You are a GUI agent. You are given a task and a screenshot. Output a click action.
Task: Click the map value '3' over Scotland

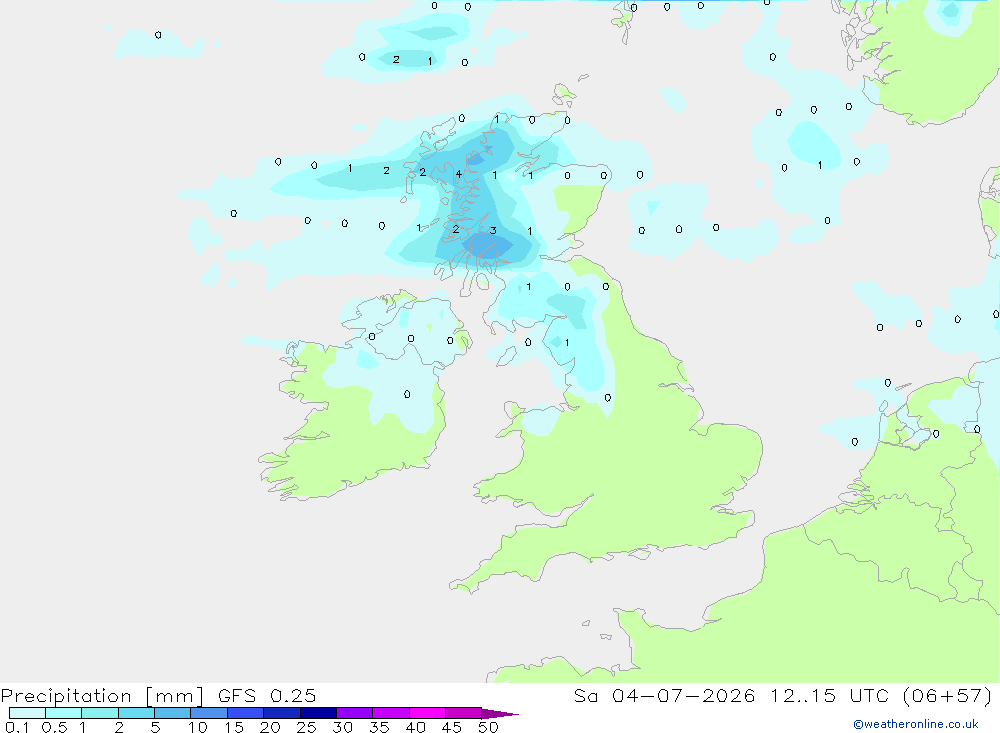493,230
